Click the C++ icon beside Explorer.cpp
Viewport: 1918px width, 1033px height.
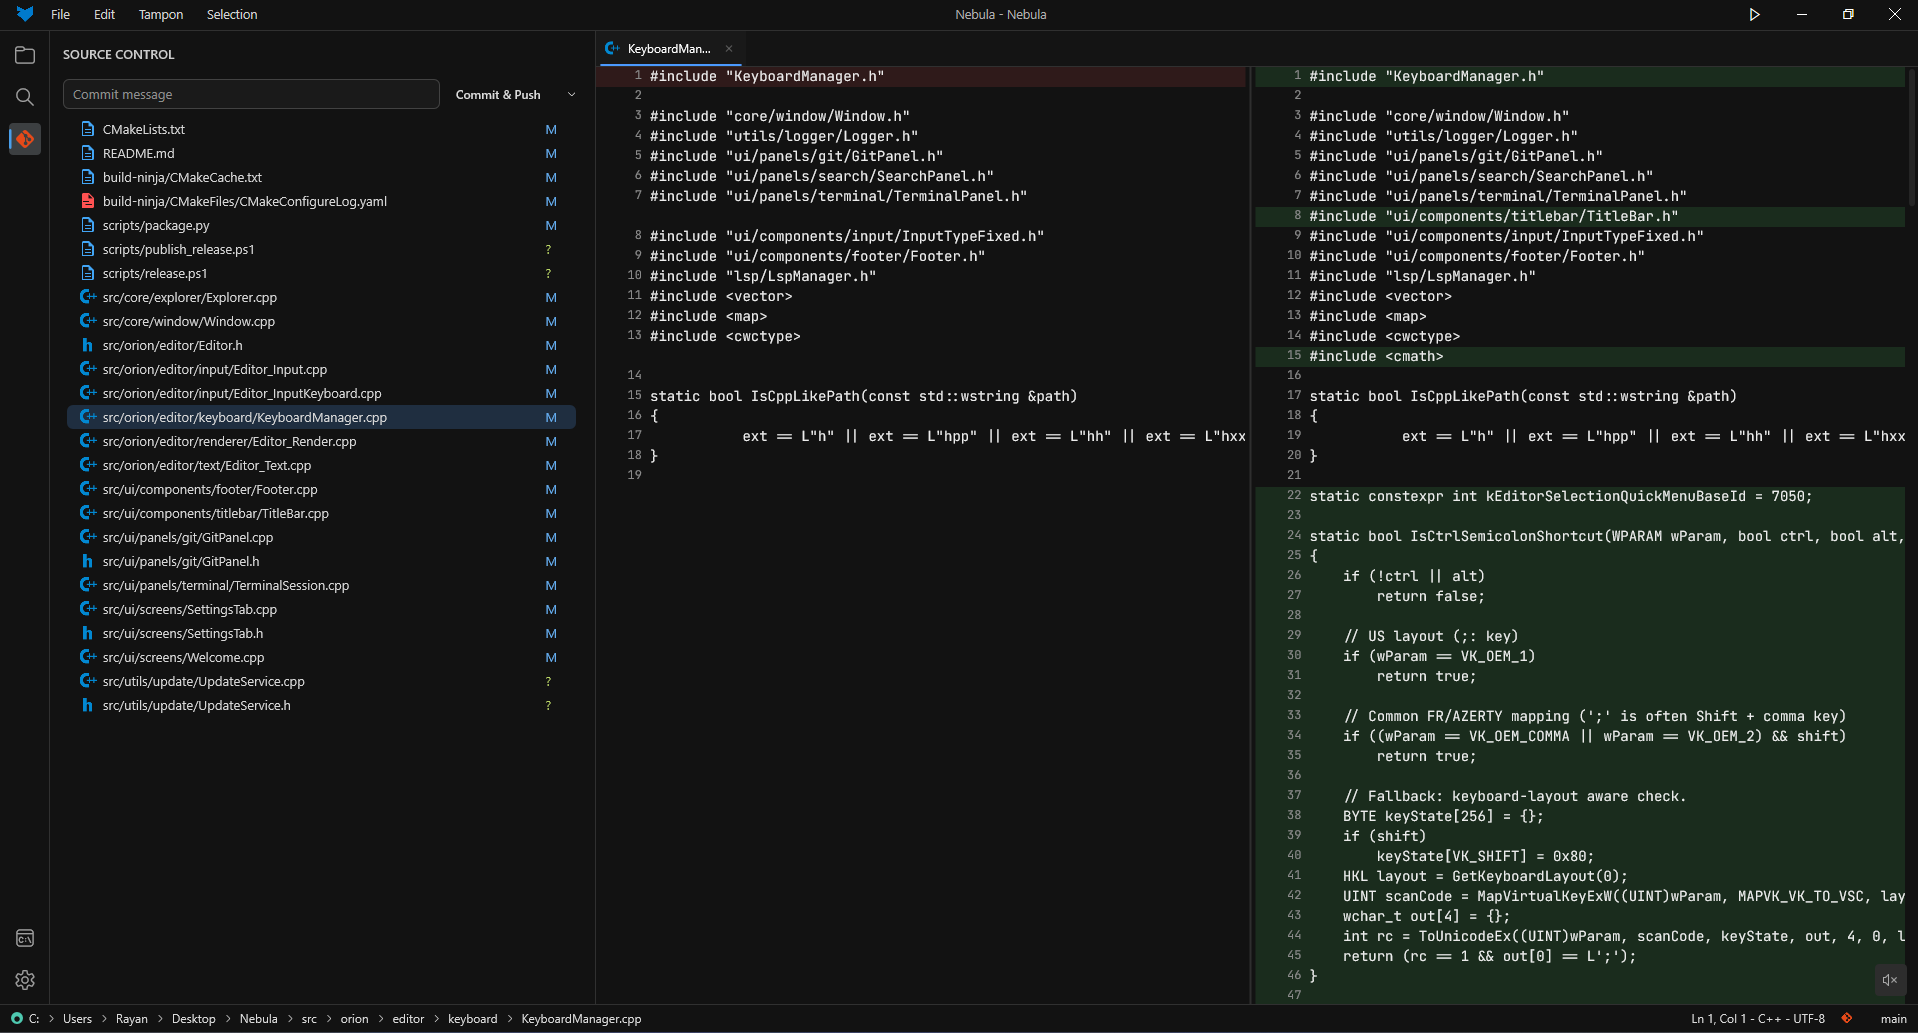[88, 297]
